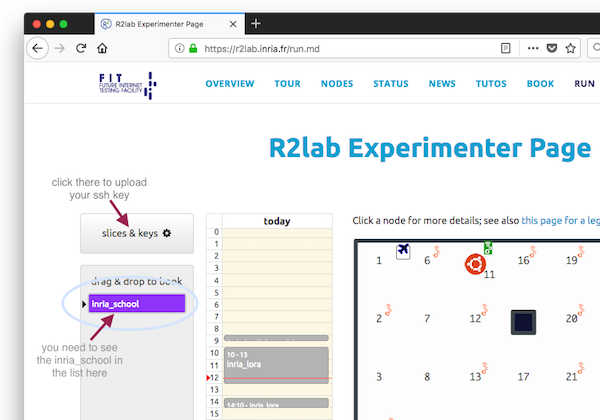Open the STATUS menu item
The height and width of the screenshot is (420, 600).
pos(391,84)
